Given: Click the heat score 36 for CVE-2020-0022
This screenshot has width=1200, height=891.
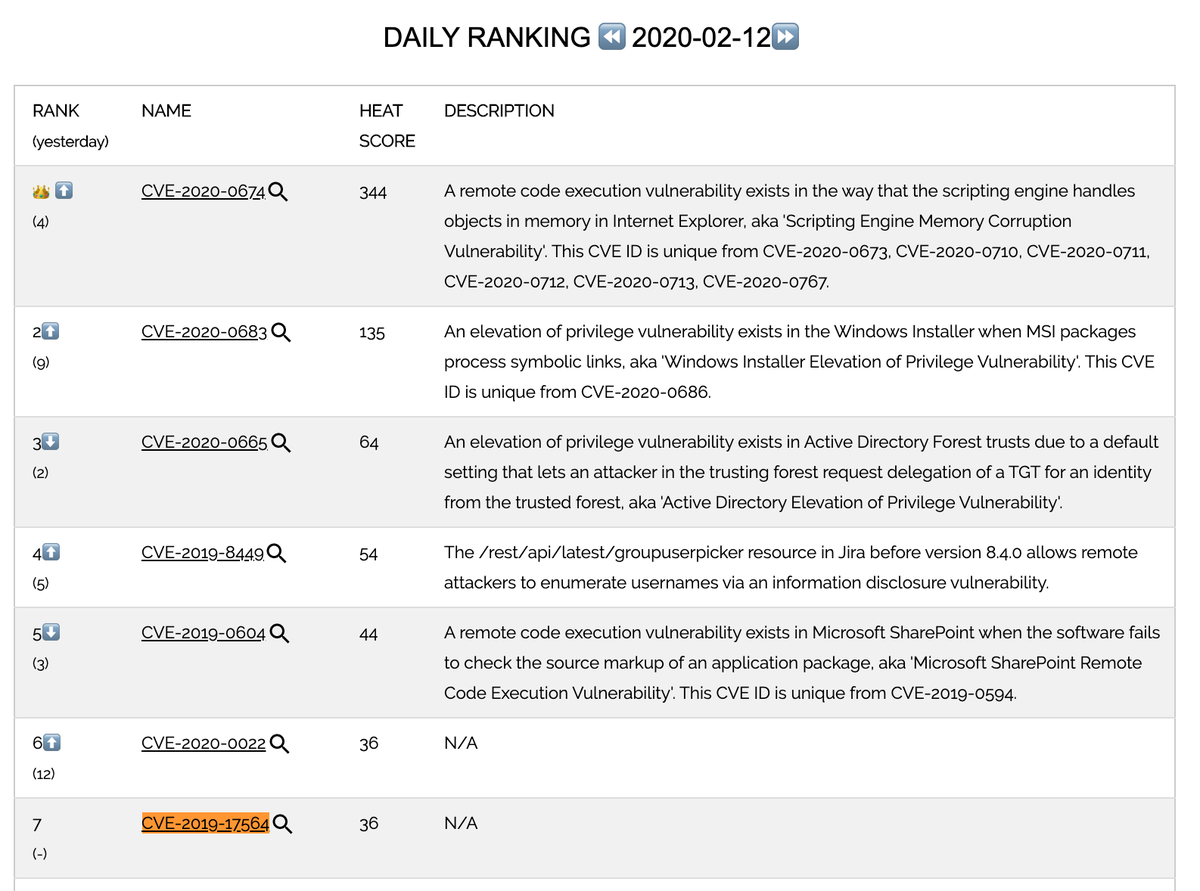Looking at the screenshot, I should pos(369,743).
